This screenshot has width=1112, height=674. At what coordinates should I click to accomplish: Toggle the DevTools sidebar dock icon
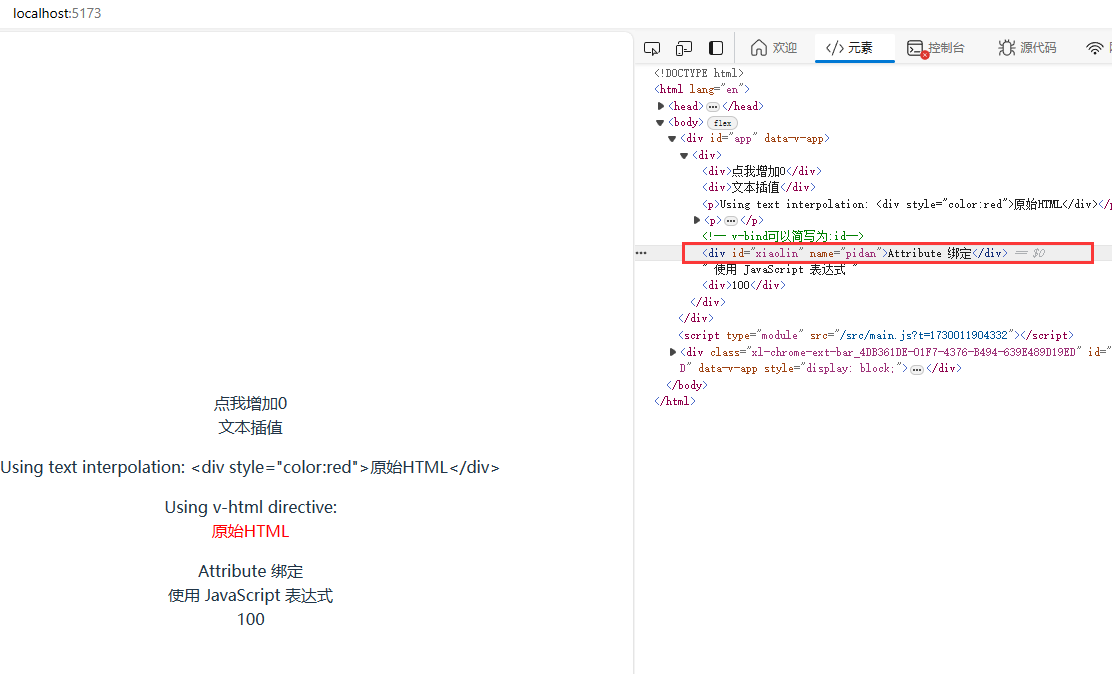pos(716,48)
